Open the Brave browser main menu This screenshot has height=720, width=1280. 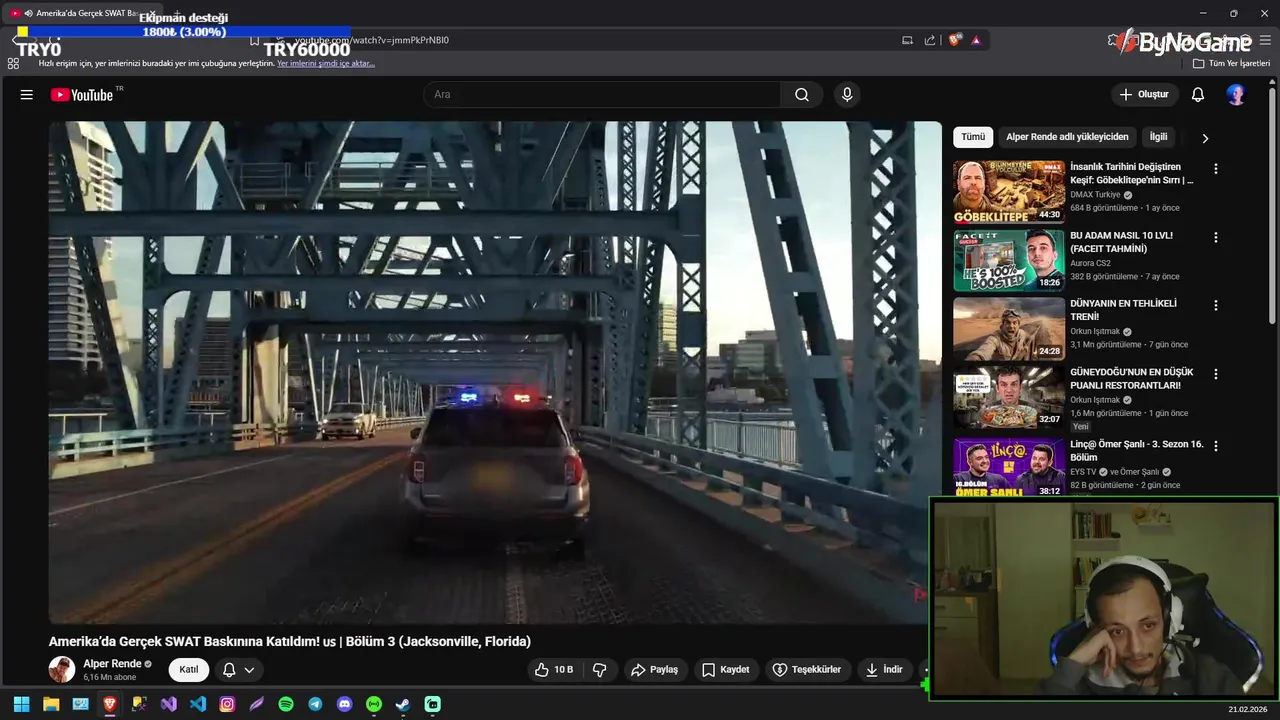[1265, 40]
